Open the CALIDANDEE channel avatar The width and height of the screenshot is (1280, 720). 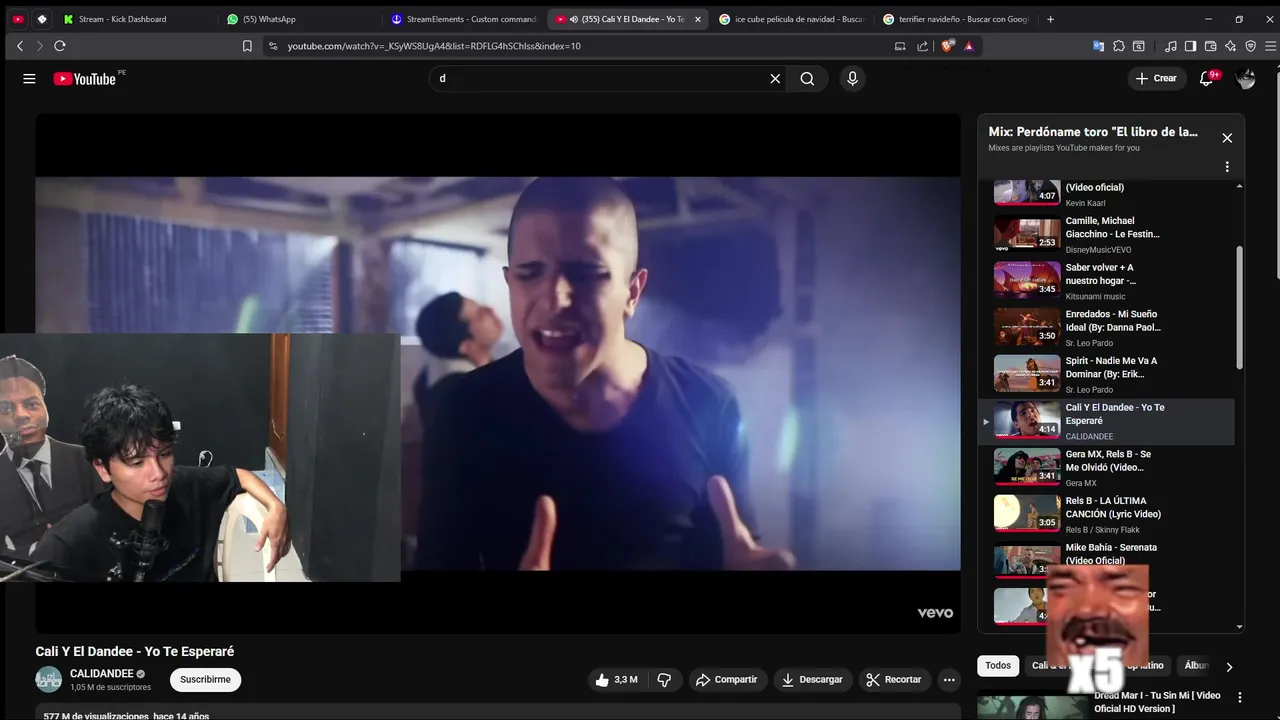click(48, 680)
